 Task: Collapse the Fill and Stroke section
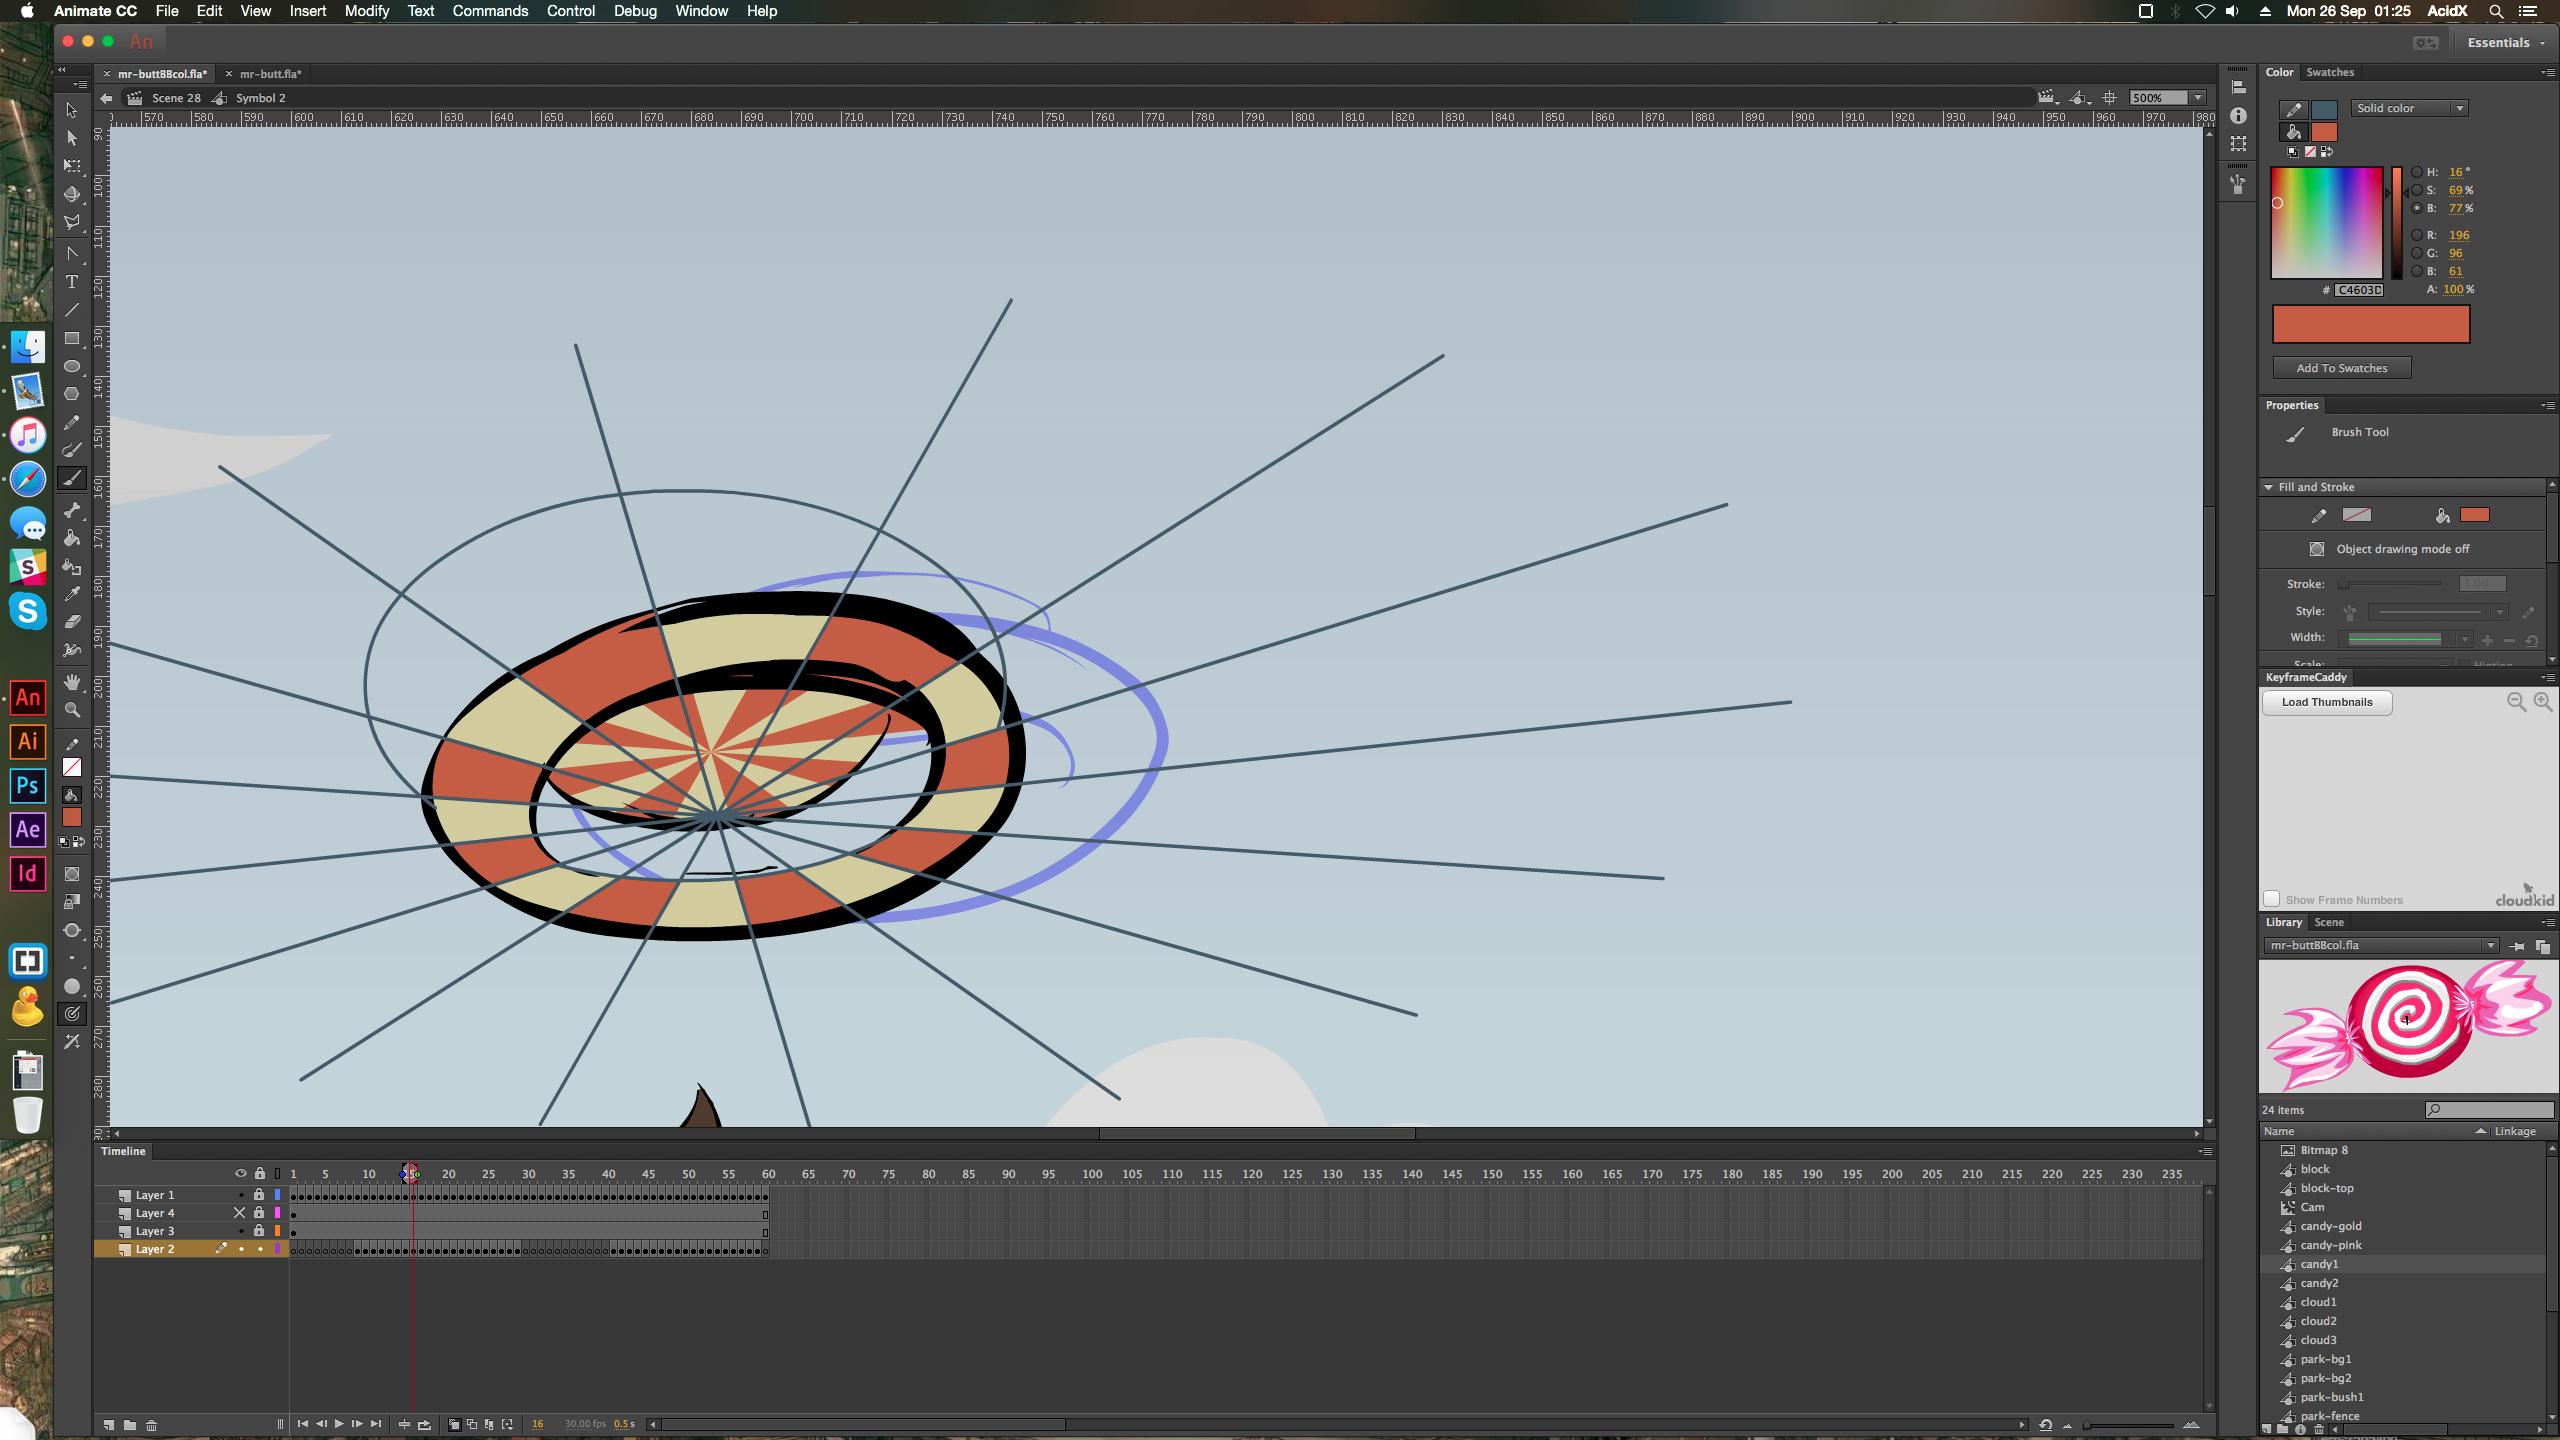(x=2269, y=487)
